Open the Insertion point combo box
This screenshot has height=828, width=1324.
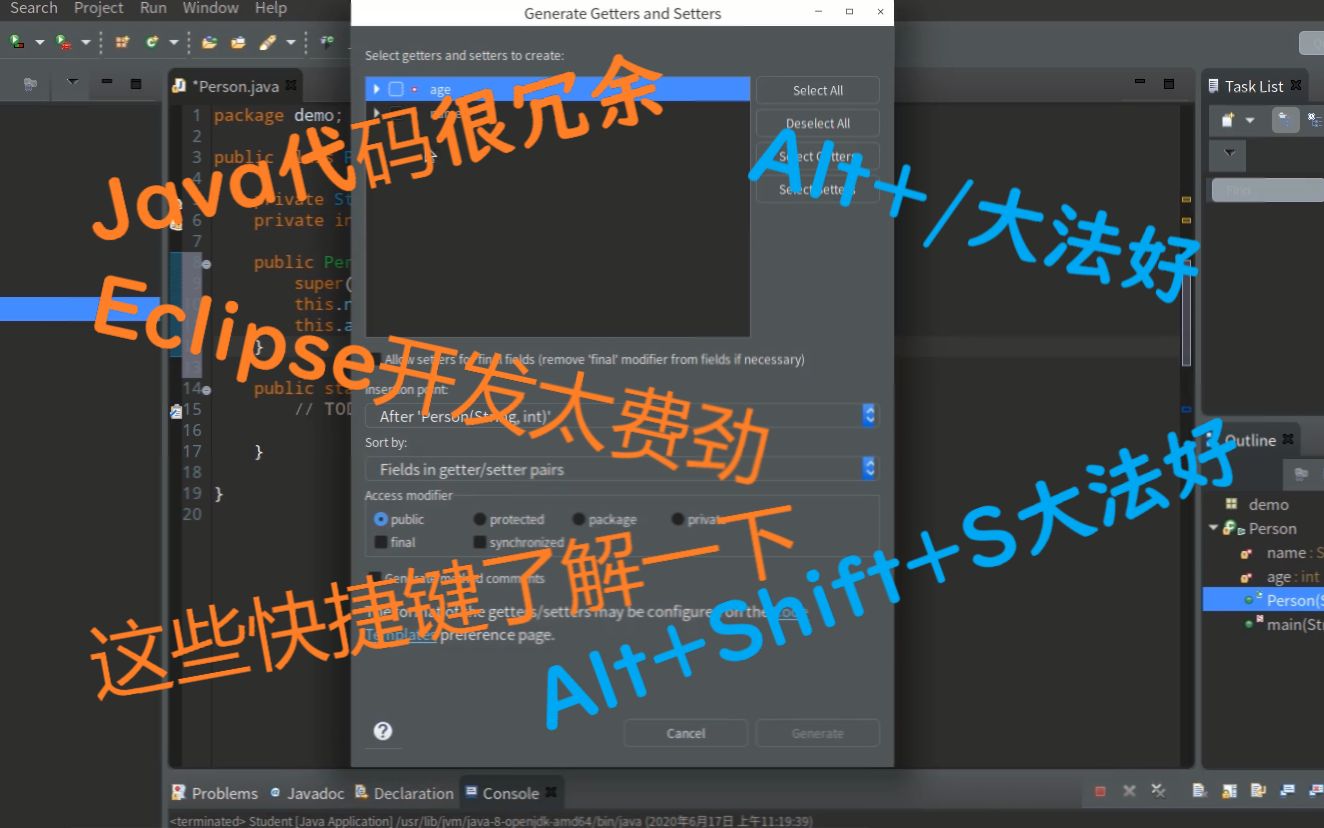621,415
